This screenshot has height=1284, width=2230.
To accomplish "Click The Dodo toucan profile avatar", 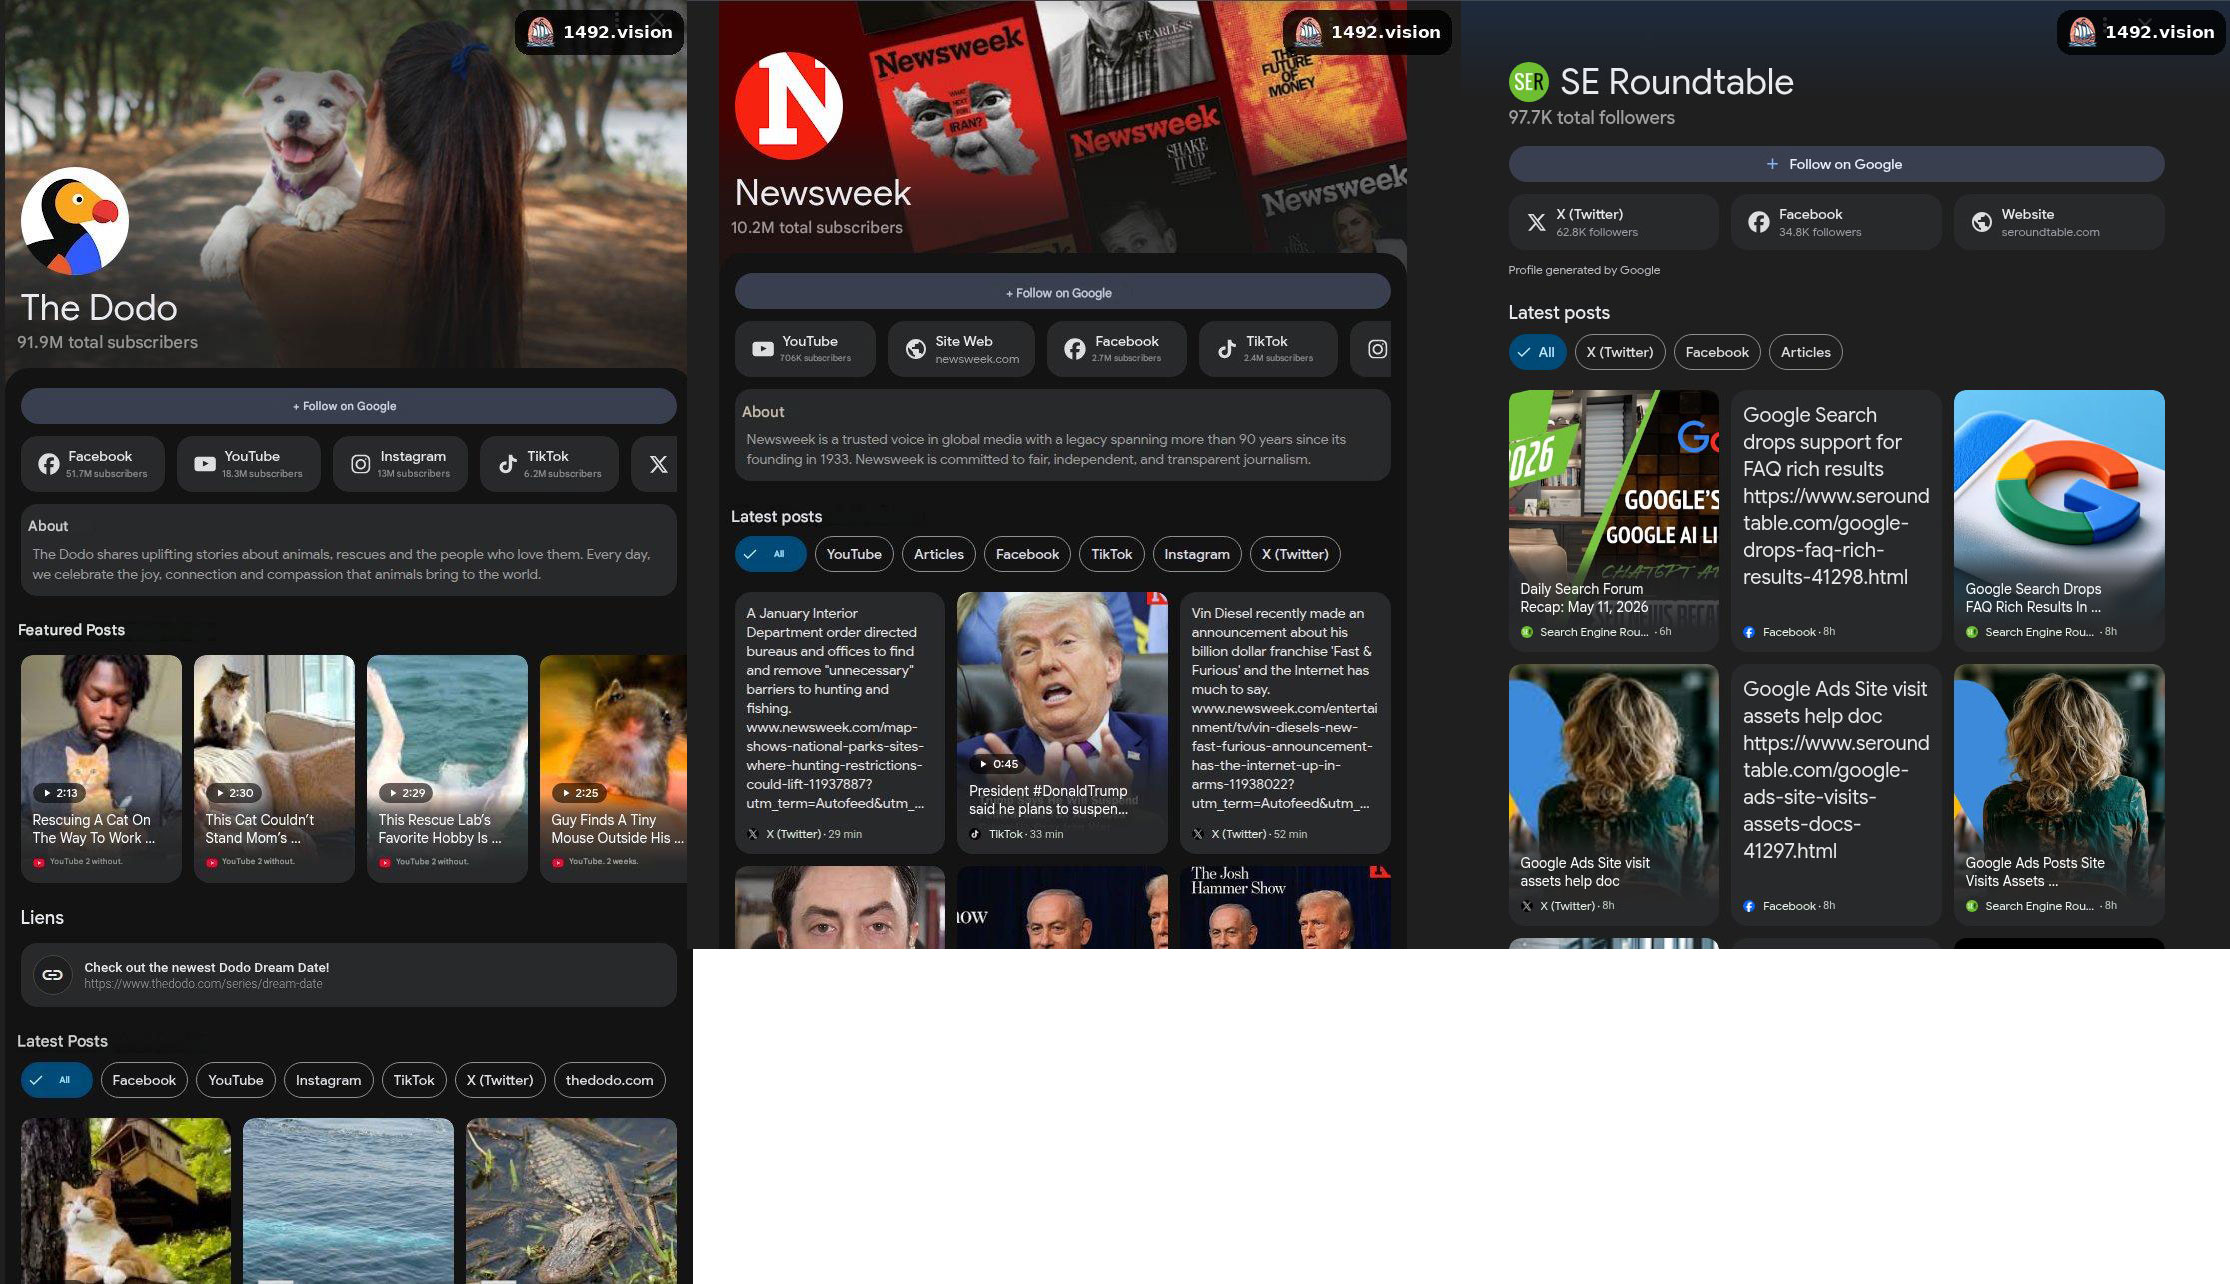I will 75,221.
